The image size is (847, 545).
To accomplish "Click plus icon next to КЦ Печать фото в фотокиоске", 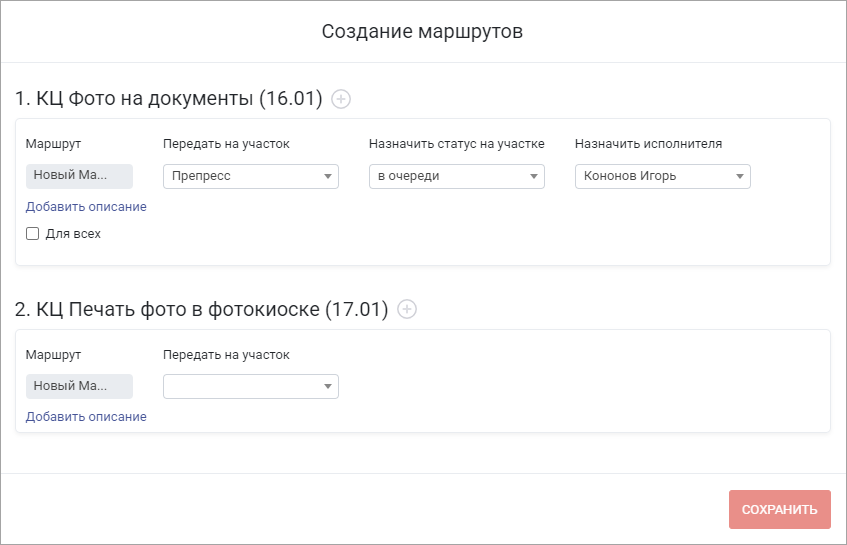I will (x=407, y=309).
